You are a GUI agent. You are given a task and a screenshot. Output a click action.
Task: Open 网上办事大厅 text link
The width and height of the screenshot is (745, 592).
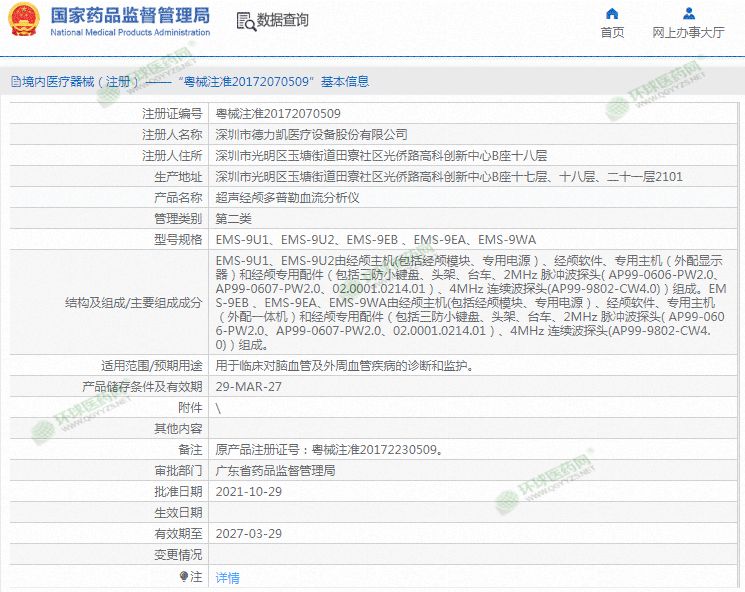coord(688,32)
